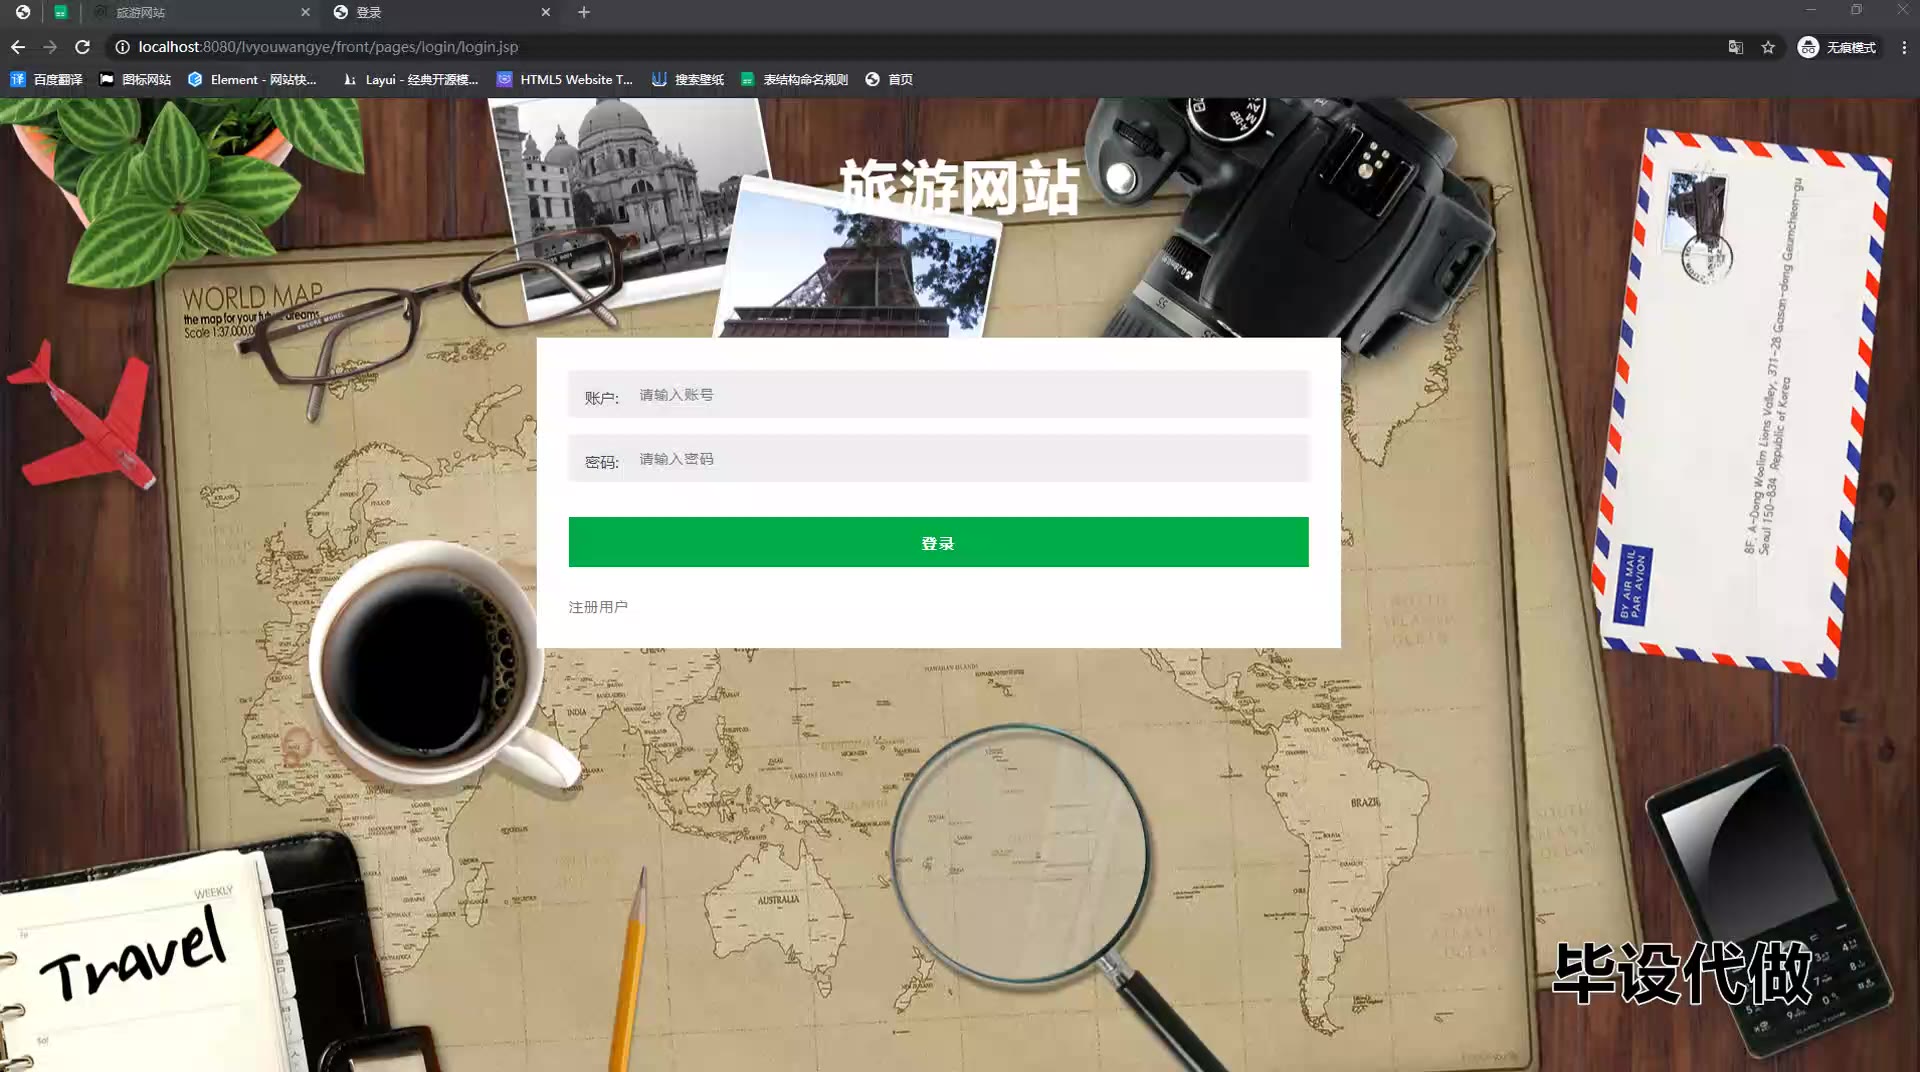Open the Chrome three-dot menu
This screenshot has height=1072, width=1920.
tap(1904, 47)
